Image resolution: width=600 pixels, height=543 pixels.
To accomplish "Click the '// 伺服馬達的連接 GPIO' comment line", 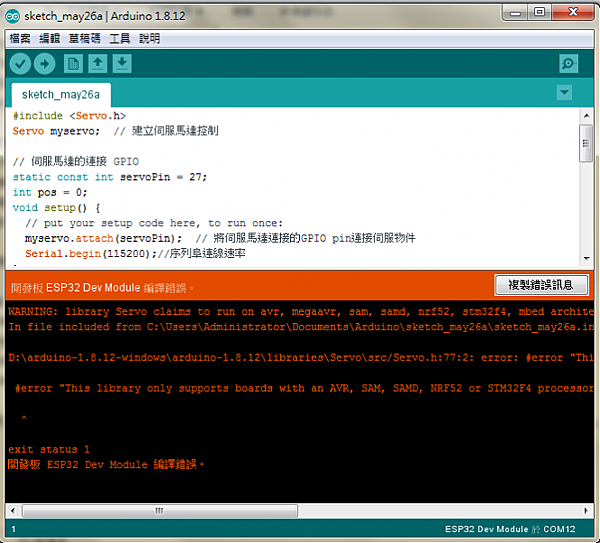I will 76,161.
